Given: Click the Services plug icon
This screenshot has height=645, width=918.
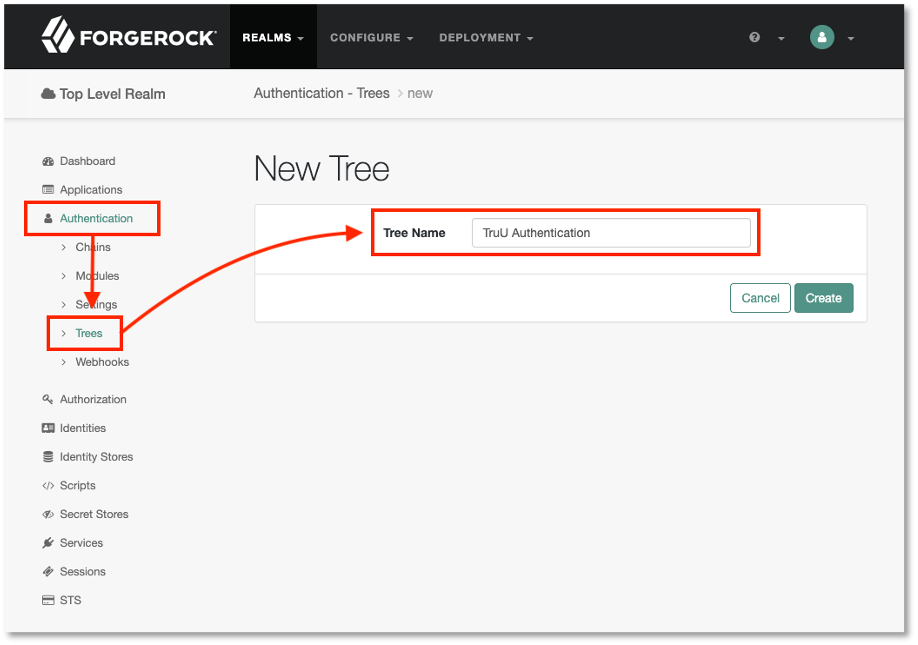Looking at the screenshot, I should 48,543.
